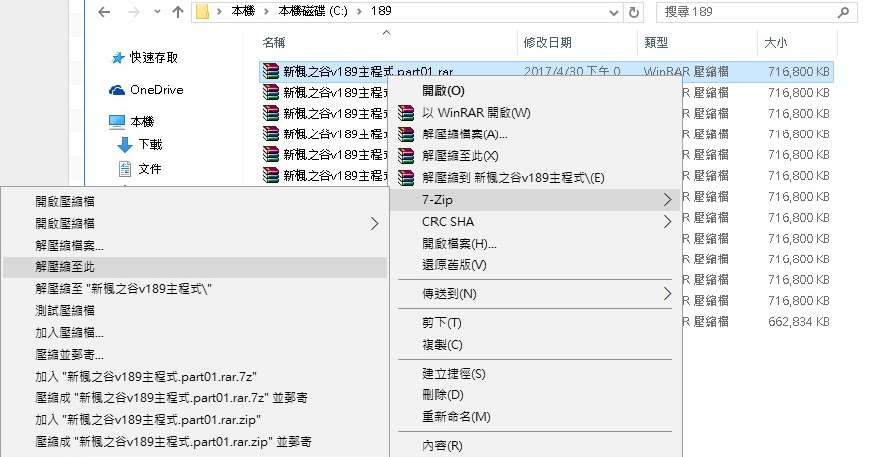
Task: Go up one folder level
Action: point(178,12)
